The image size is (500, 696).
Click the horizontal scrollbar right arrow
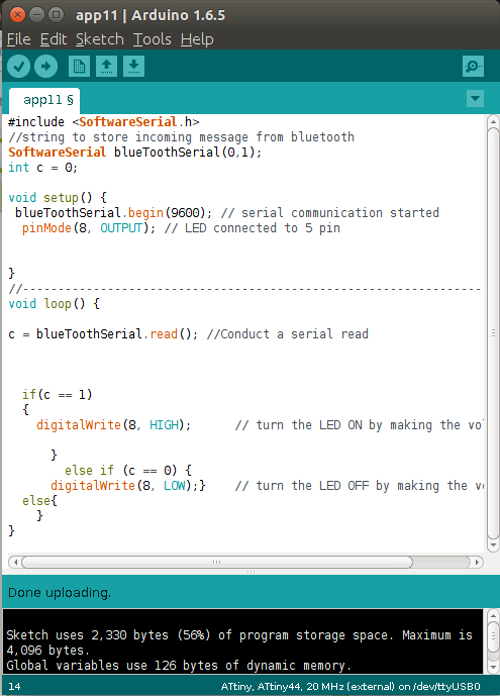[477, 562]
